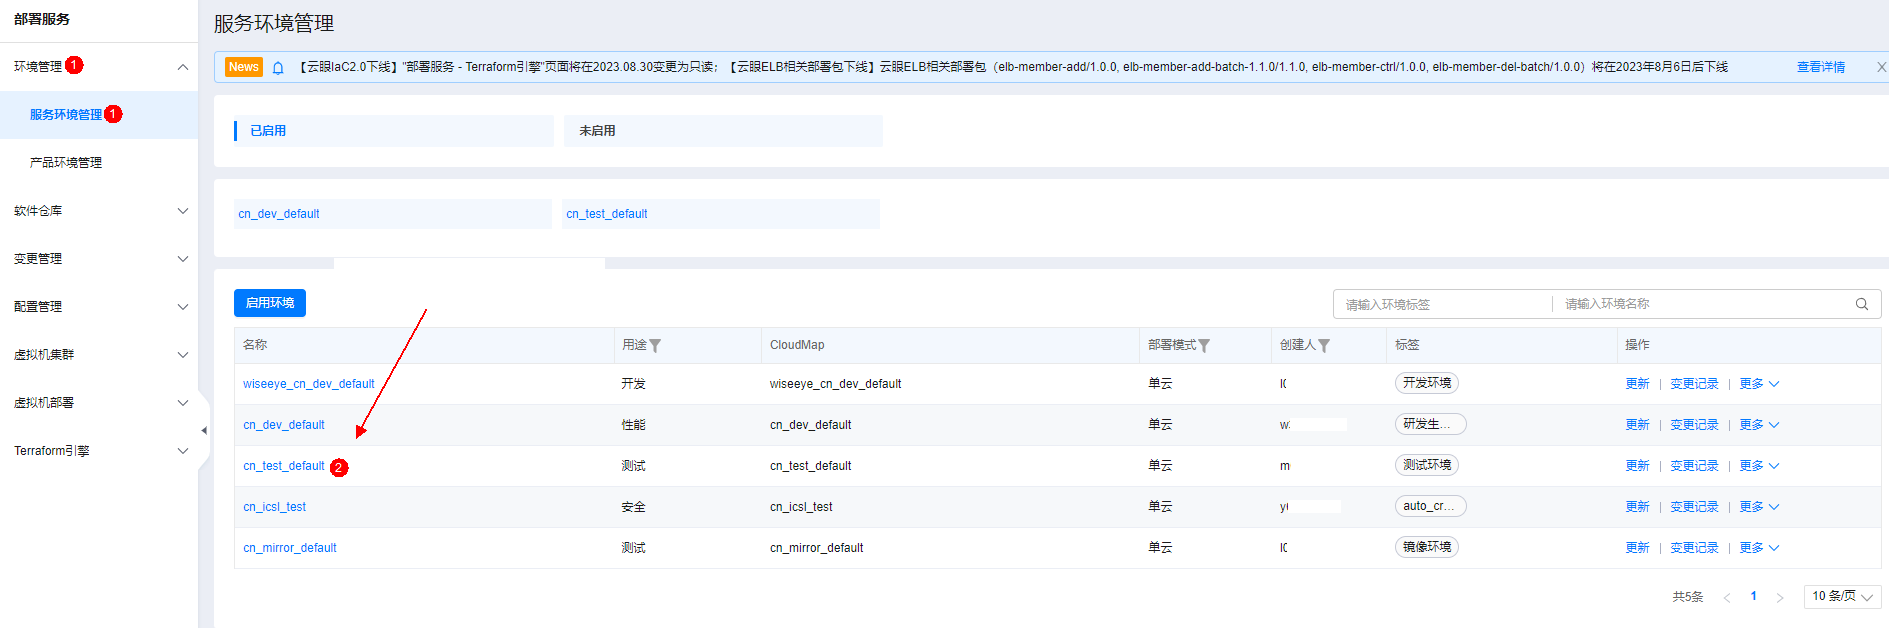This screenshot has height=628, width=1889.
Task: Open the 10 条/页 page size dropdown
Action: point(1841,596)
